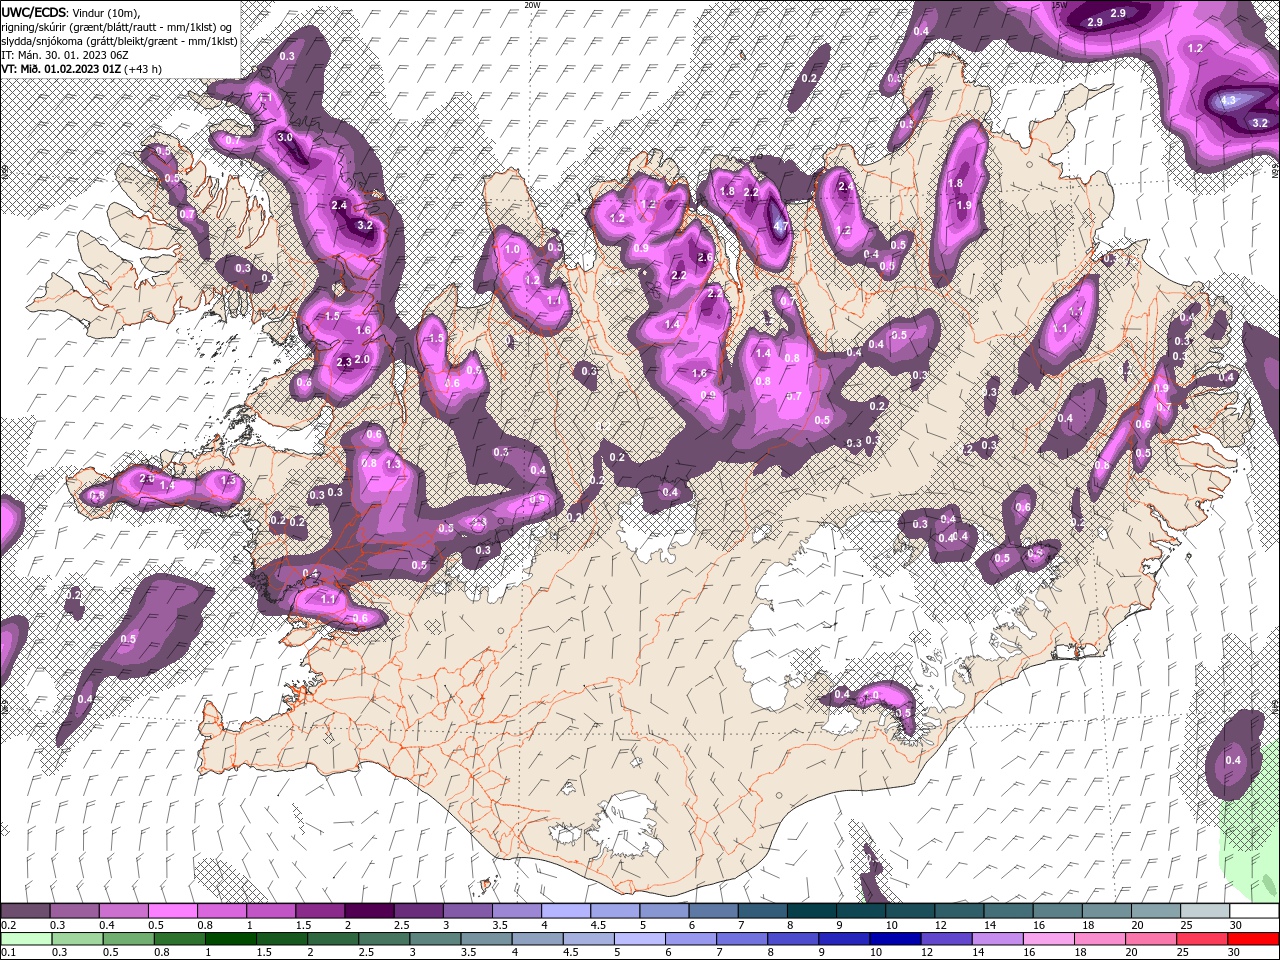
Task: Click the pale lavender swatch at 4, upper scale
Action: tap(565, 911)
